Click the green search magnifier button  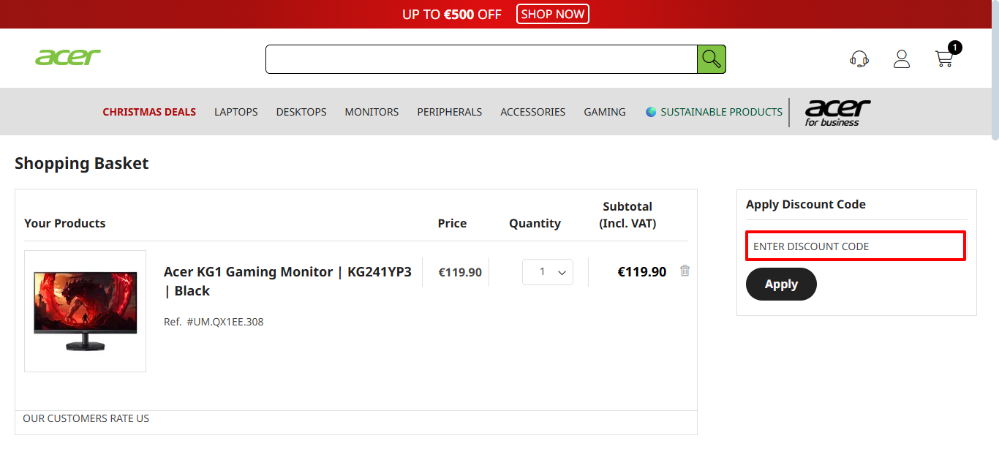(x=711, y=59)
